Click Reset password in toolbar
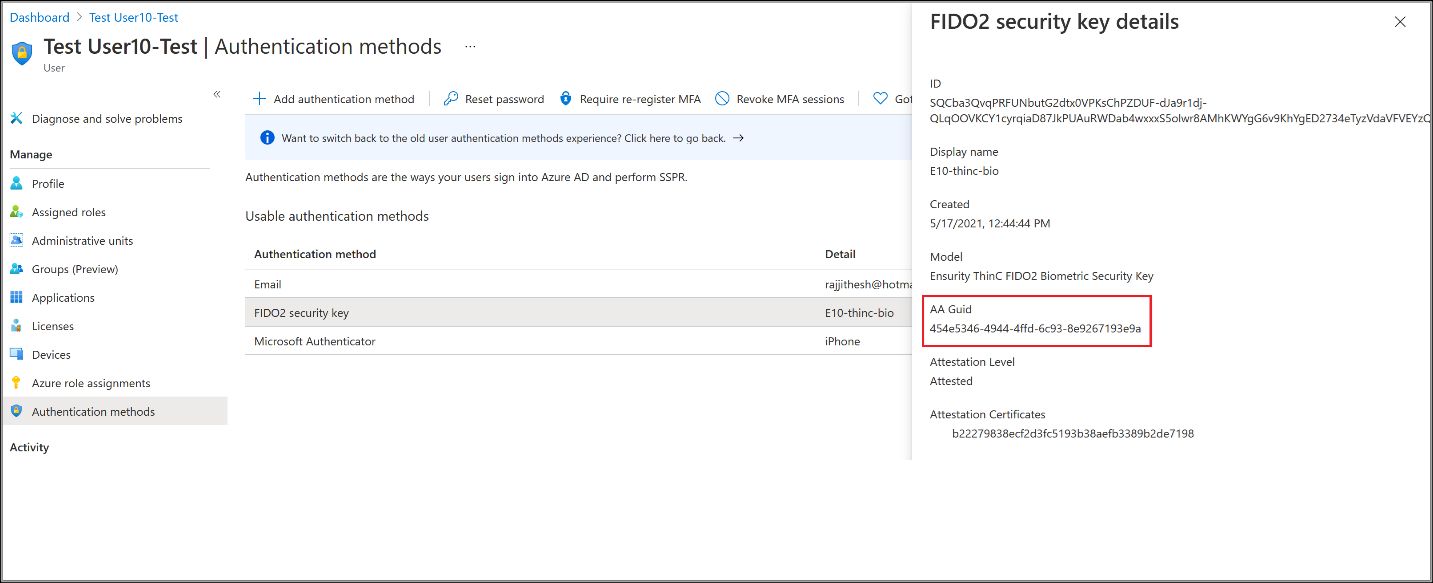This screenshot has width=1433, height=583. [494, 99]
